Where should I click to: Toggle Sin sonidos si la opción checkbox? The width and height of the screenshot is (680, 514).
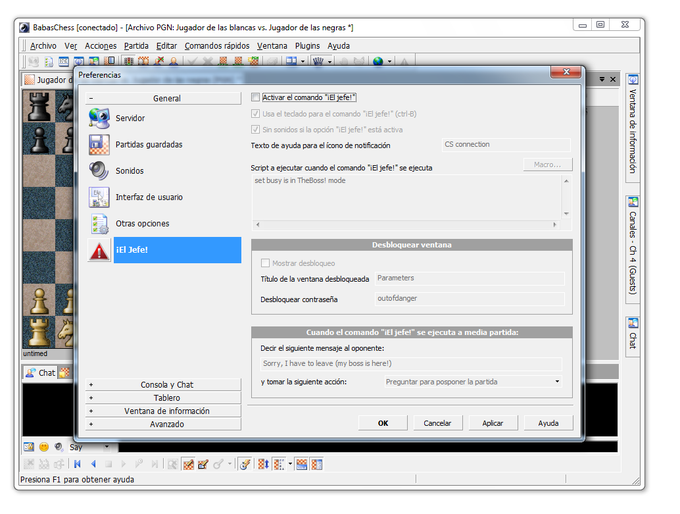pos(255,129)
